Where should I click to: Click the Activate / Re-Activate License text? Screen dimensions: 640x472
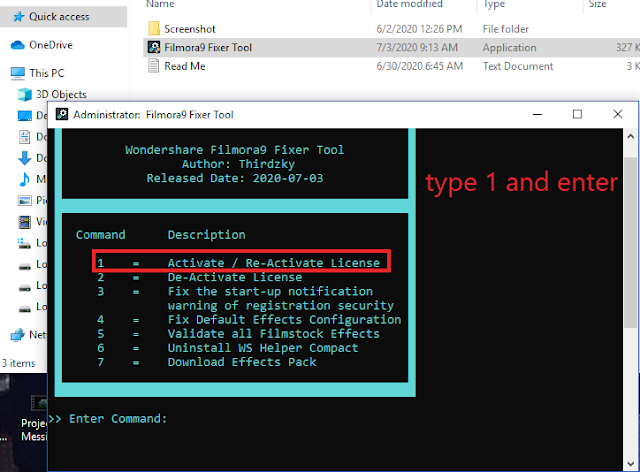pyautogui.click(x=273, y=263)
